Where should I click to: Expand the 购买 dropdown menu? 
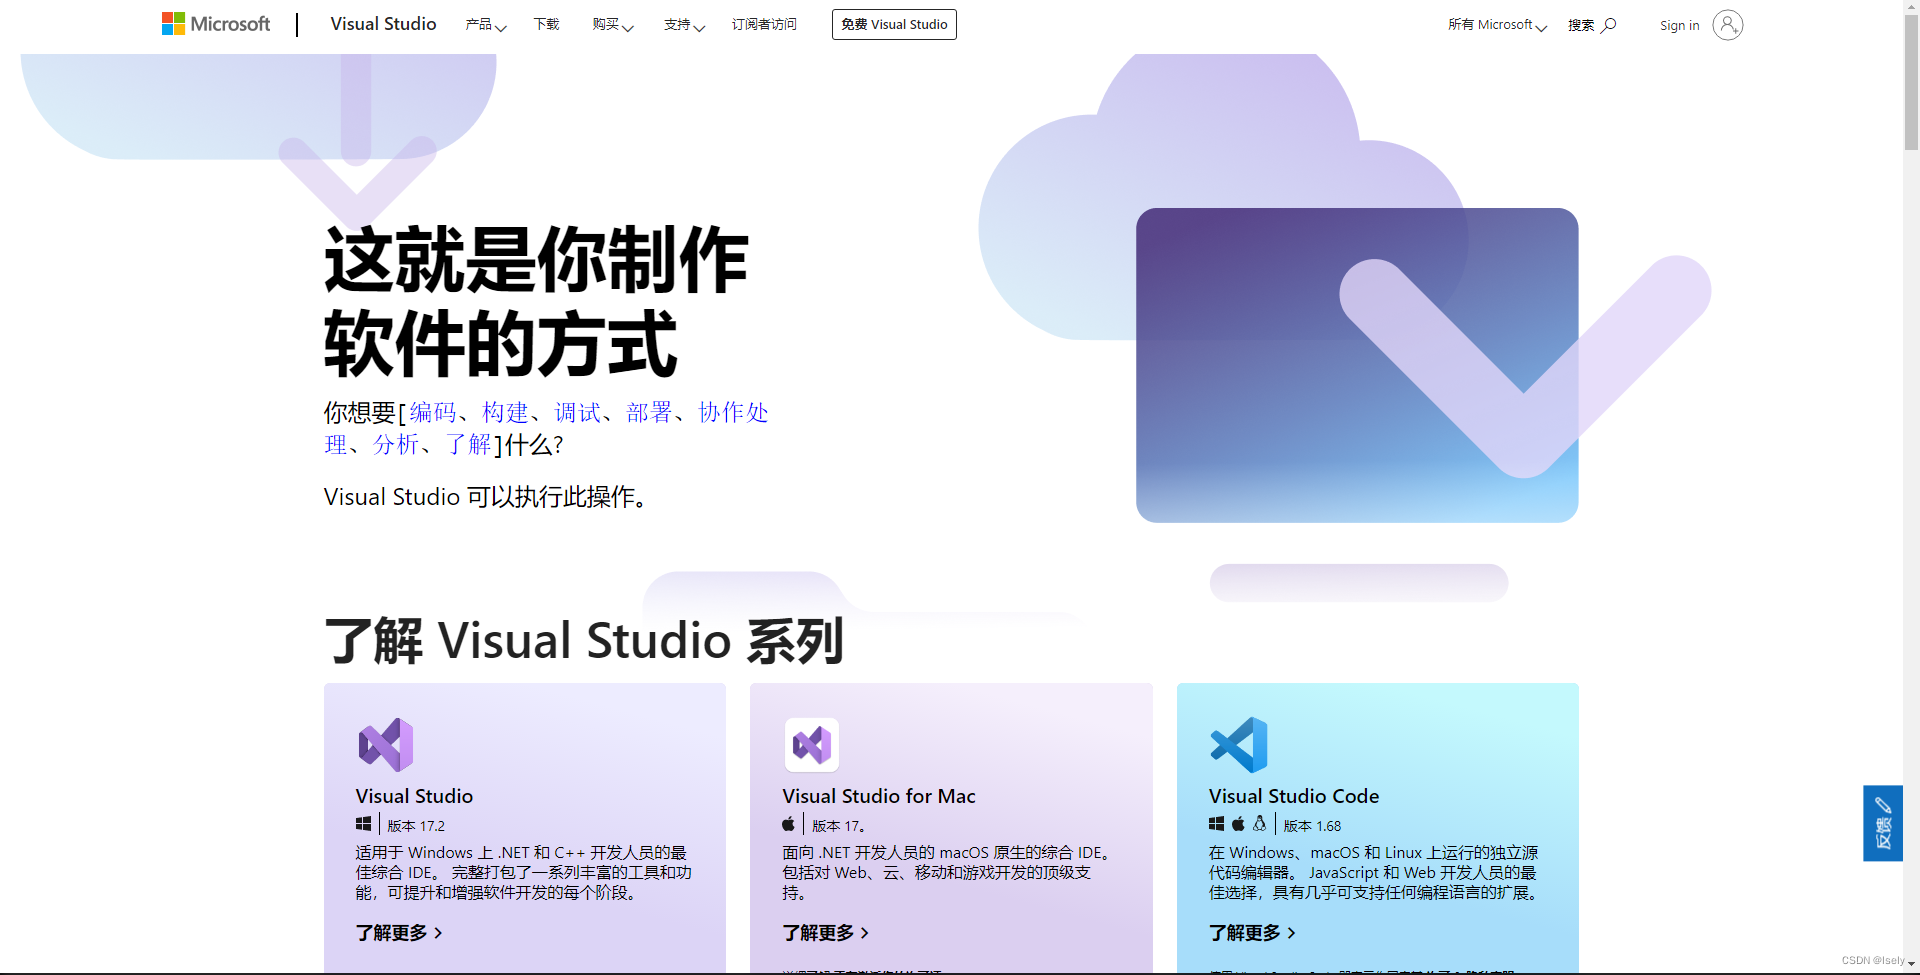coord(612,25)
